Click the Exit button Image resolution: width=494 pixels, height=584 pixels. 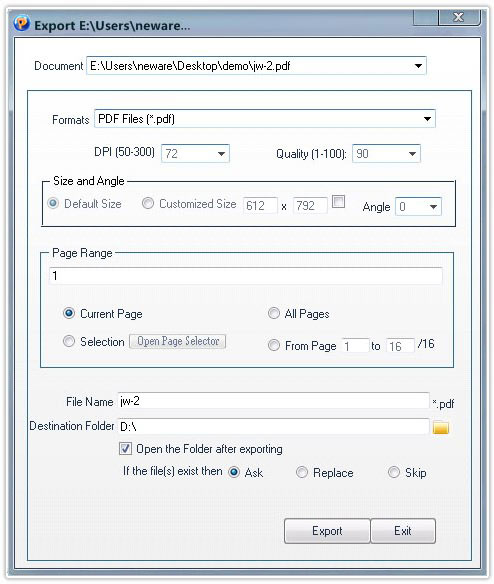[x=403, y=531]
